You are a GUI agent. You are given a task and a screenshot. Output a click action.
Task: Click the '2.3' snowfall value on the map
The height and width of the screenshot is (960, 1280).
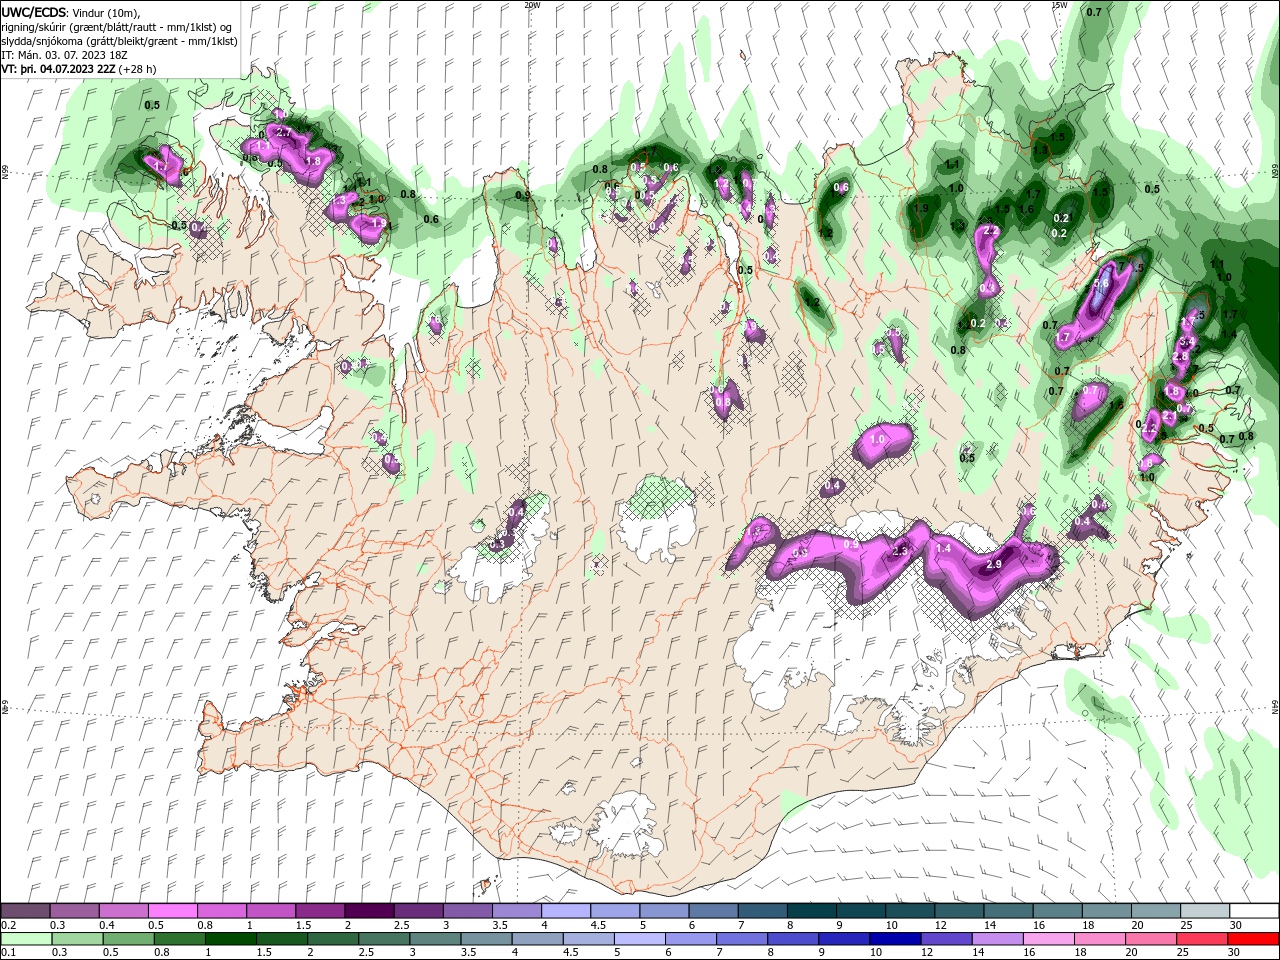coord(900,551)
